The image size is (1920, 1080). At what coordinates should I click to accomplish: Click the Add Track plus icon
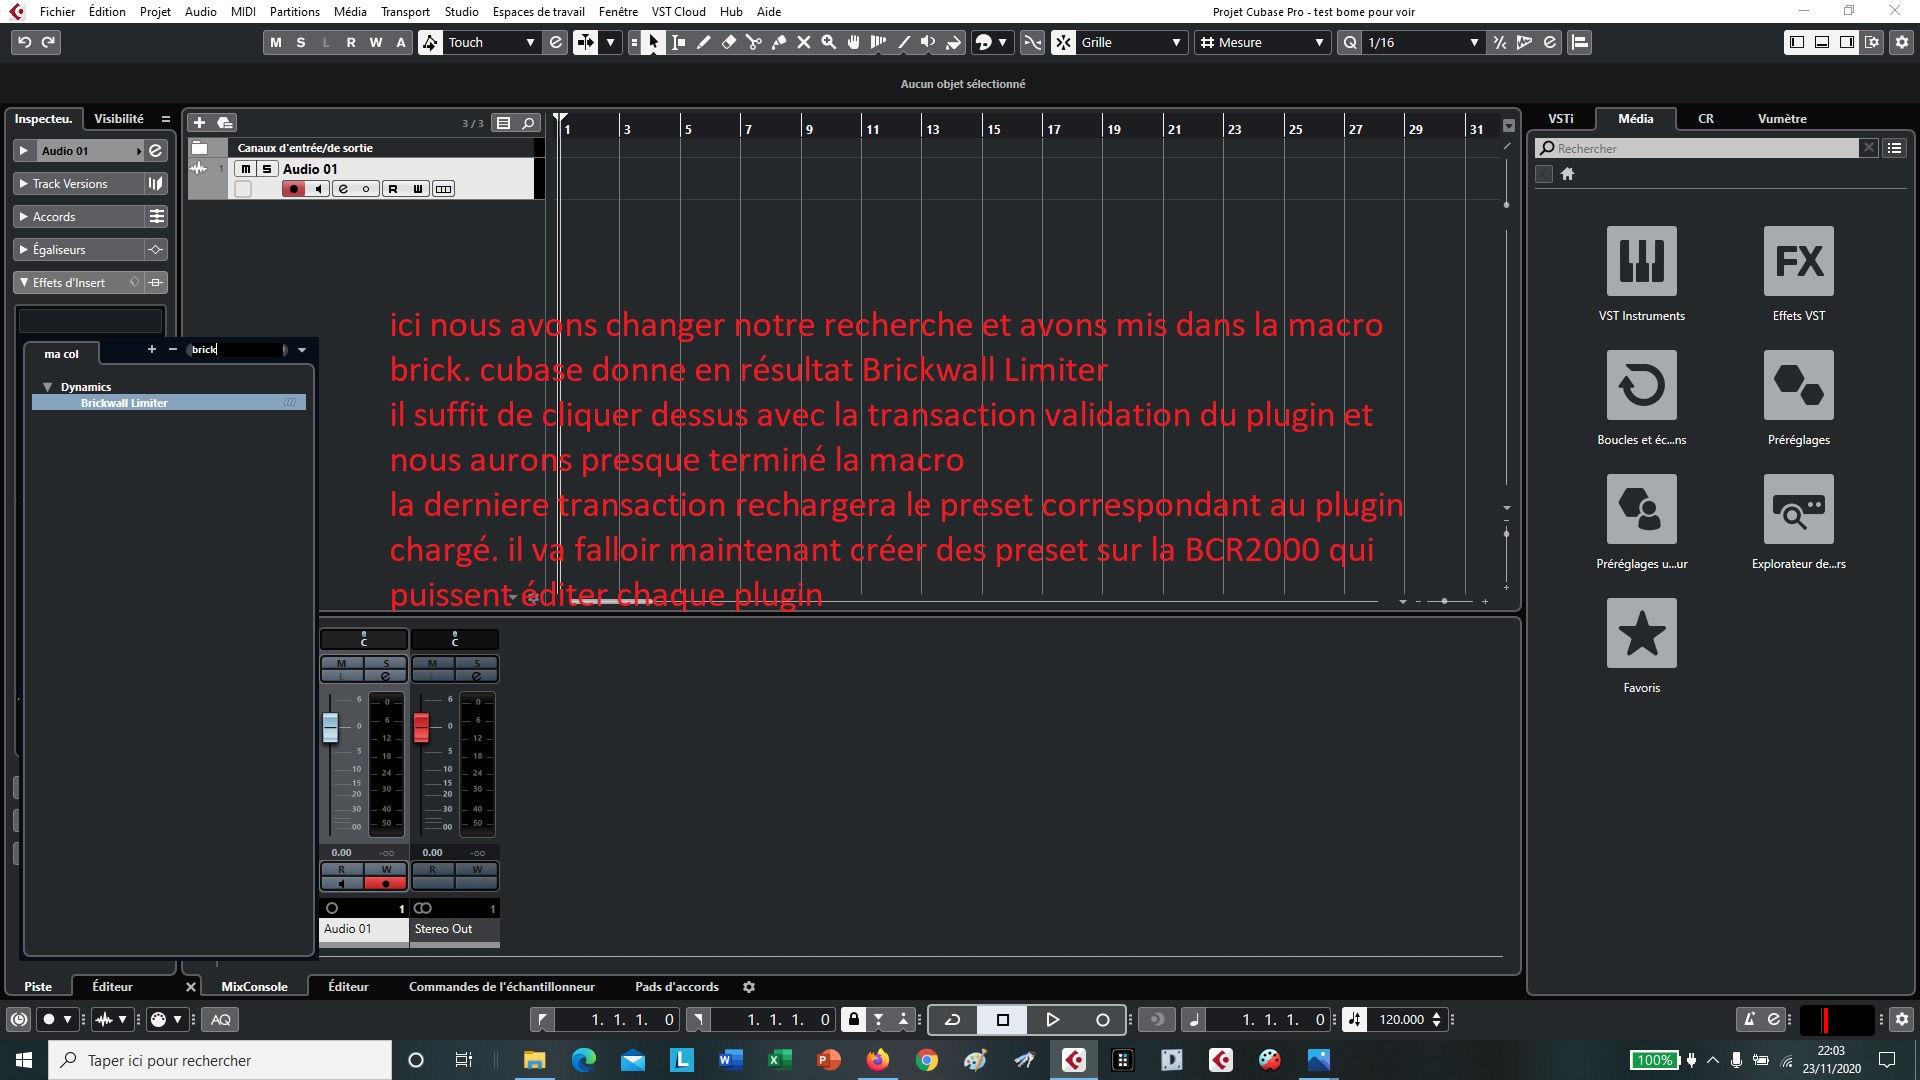pyautogui.click(x=199, y=122)
